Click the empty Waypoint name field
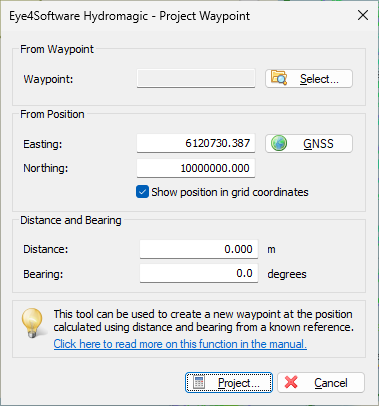Image resolution: width=379 pixels, height=406 pixels. coord(196,79)
